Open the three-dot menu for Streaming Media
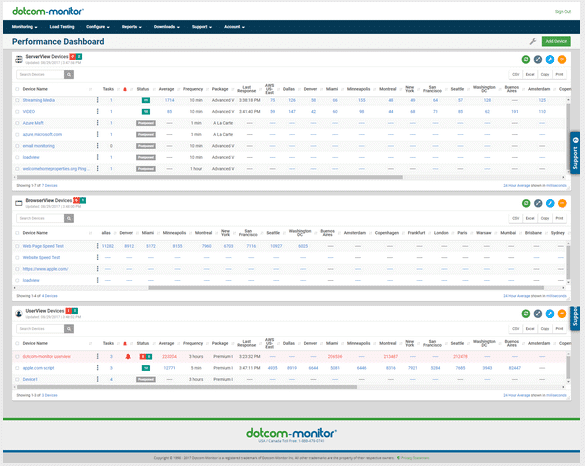585x466 pixels. click(x=98, y=100)
